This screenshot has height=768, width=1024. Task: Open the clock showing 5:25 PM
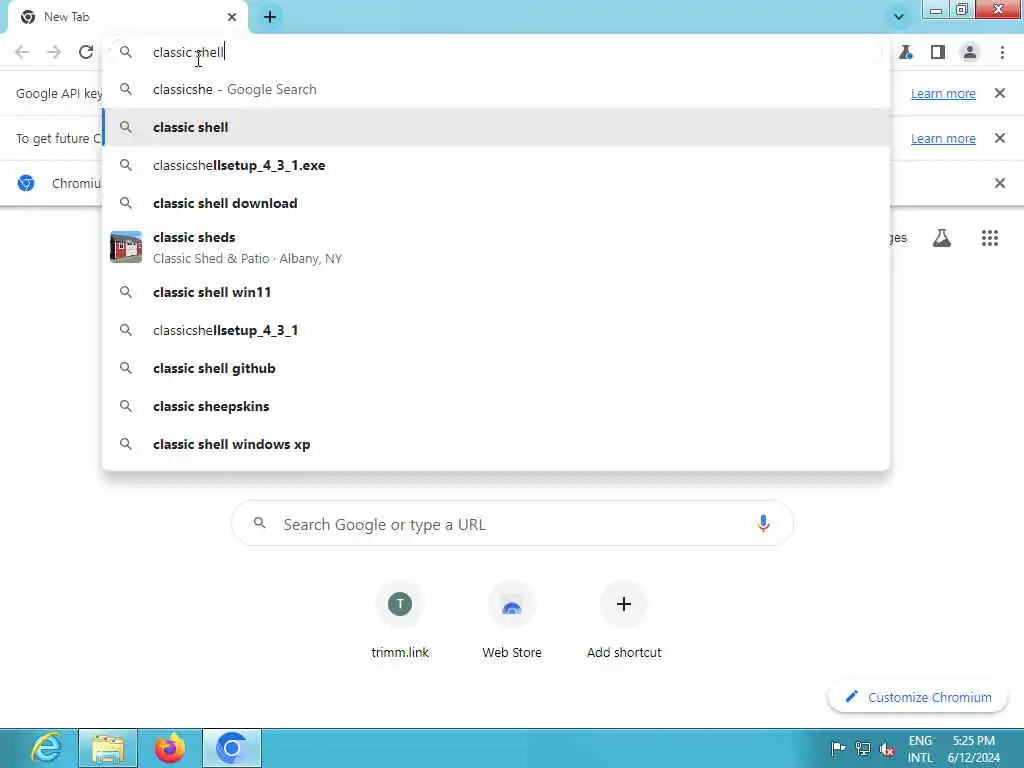pos(974,749)
